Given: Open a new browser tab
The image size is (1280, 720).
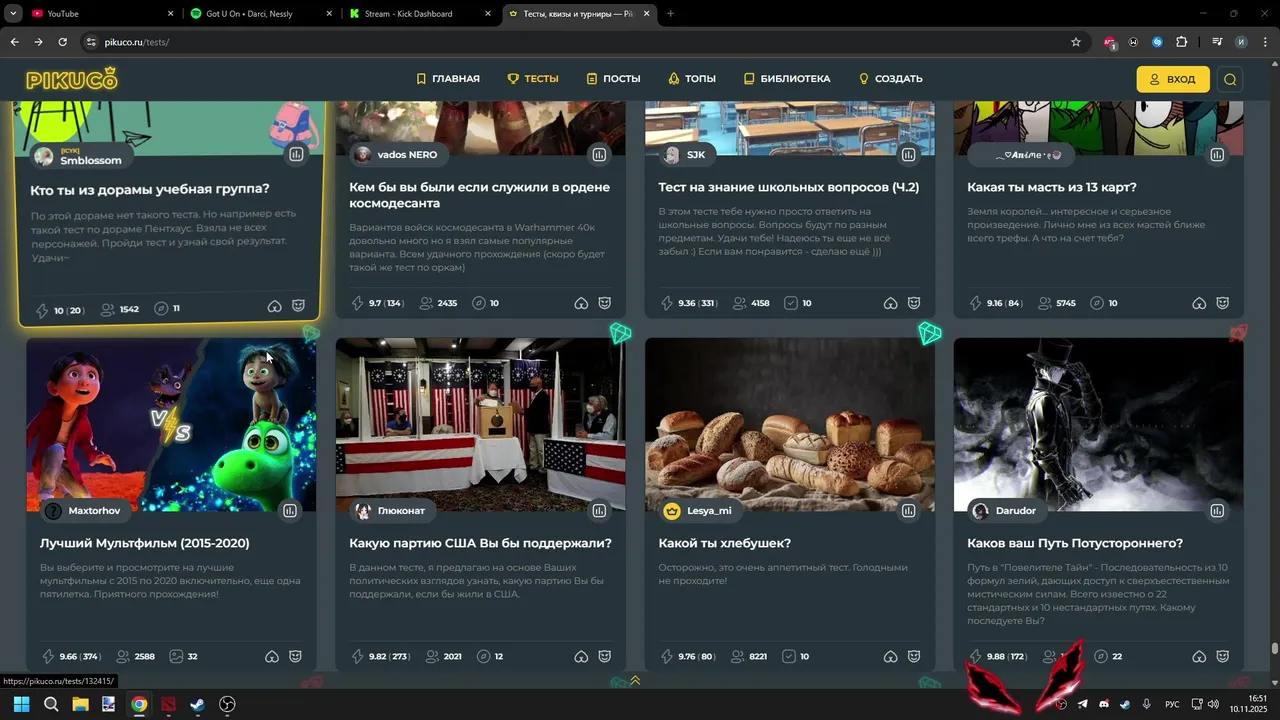Looking at the screenshot, I should coord(670,14).
